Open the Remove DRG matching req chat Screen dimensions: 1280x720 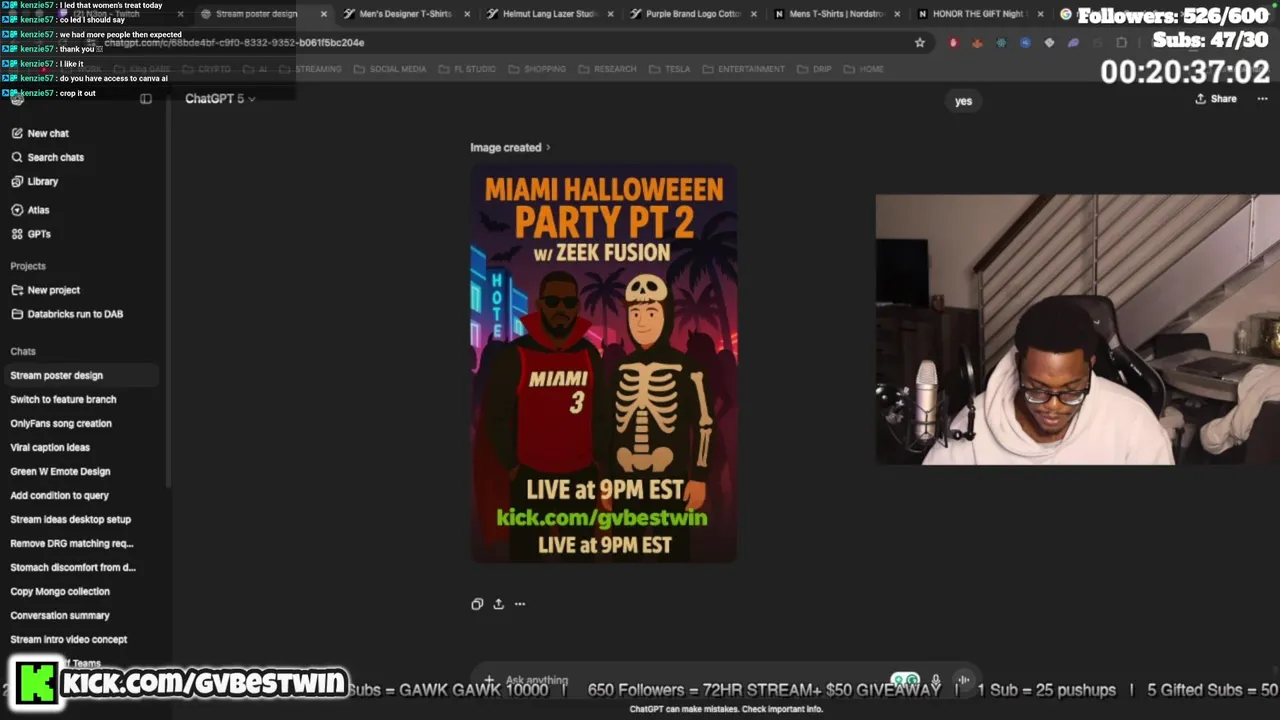coord(80,543)
